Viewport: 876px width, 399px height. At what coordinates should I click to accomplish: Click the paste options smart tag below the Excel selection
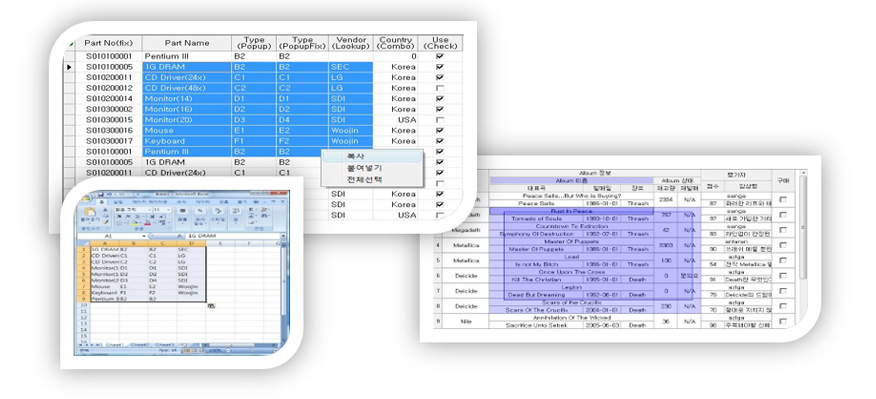[x=212, y=306]
